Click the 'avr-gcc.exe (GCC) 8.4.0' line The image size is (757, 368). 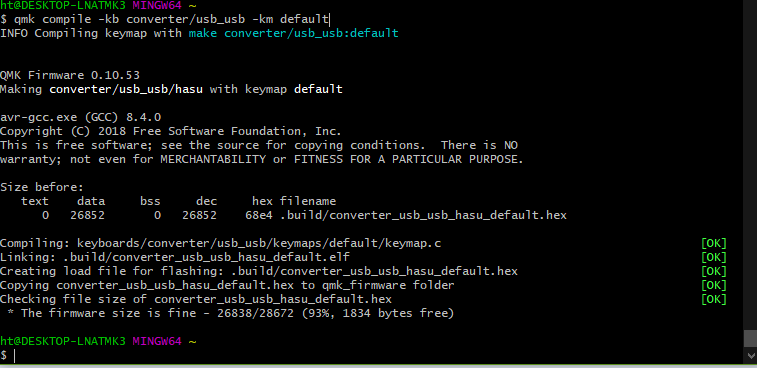click(81, 117)
